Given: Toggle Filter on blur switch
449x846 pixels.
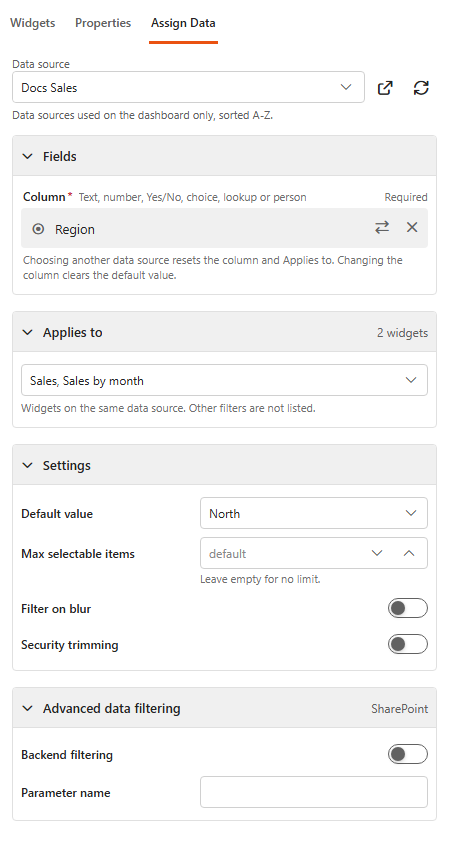Looking at the screenshot, I should click(x=407, y=608).
